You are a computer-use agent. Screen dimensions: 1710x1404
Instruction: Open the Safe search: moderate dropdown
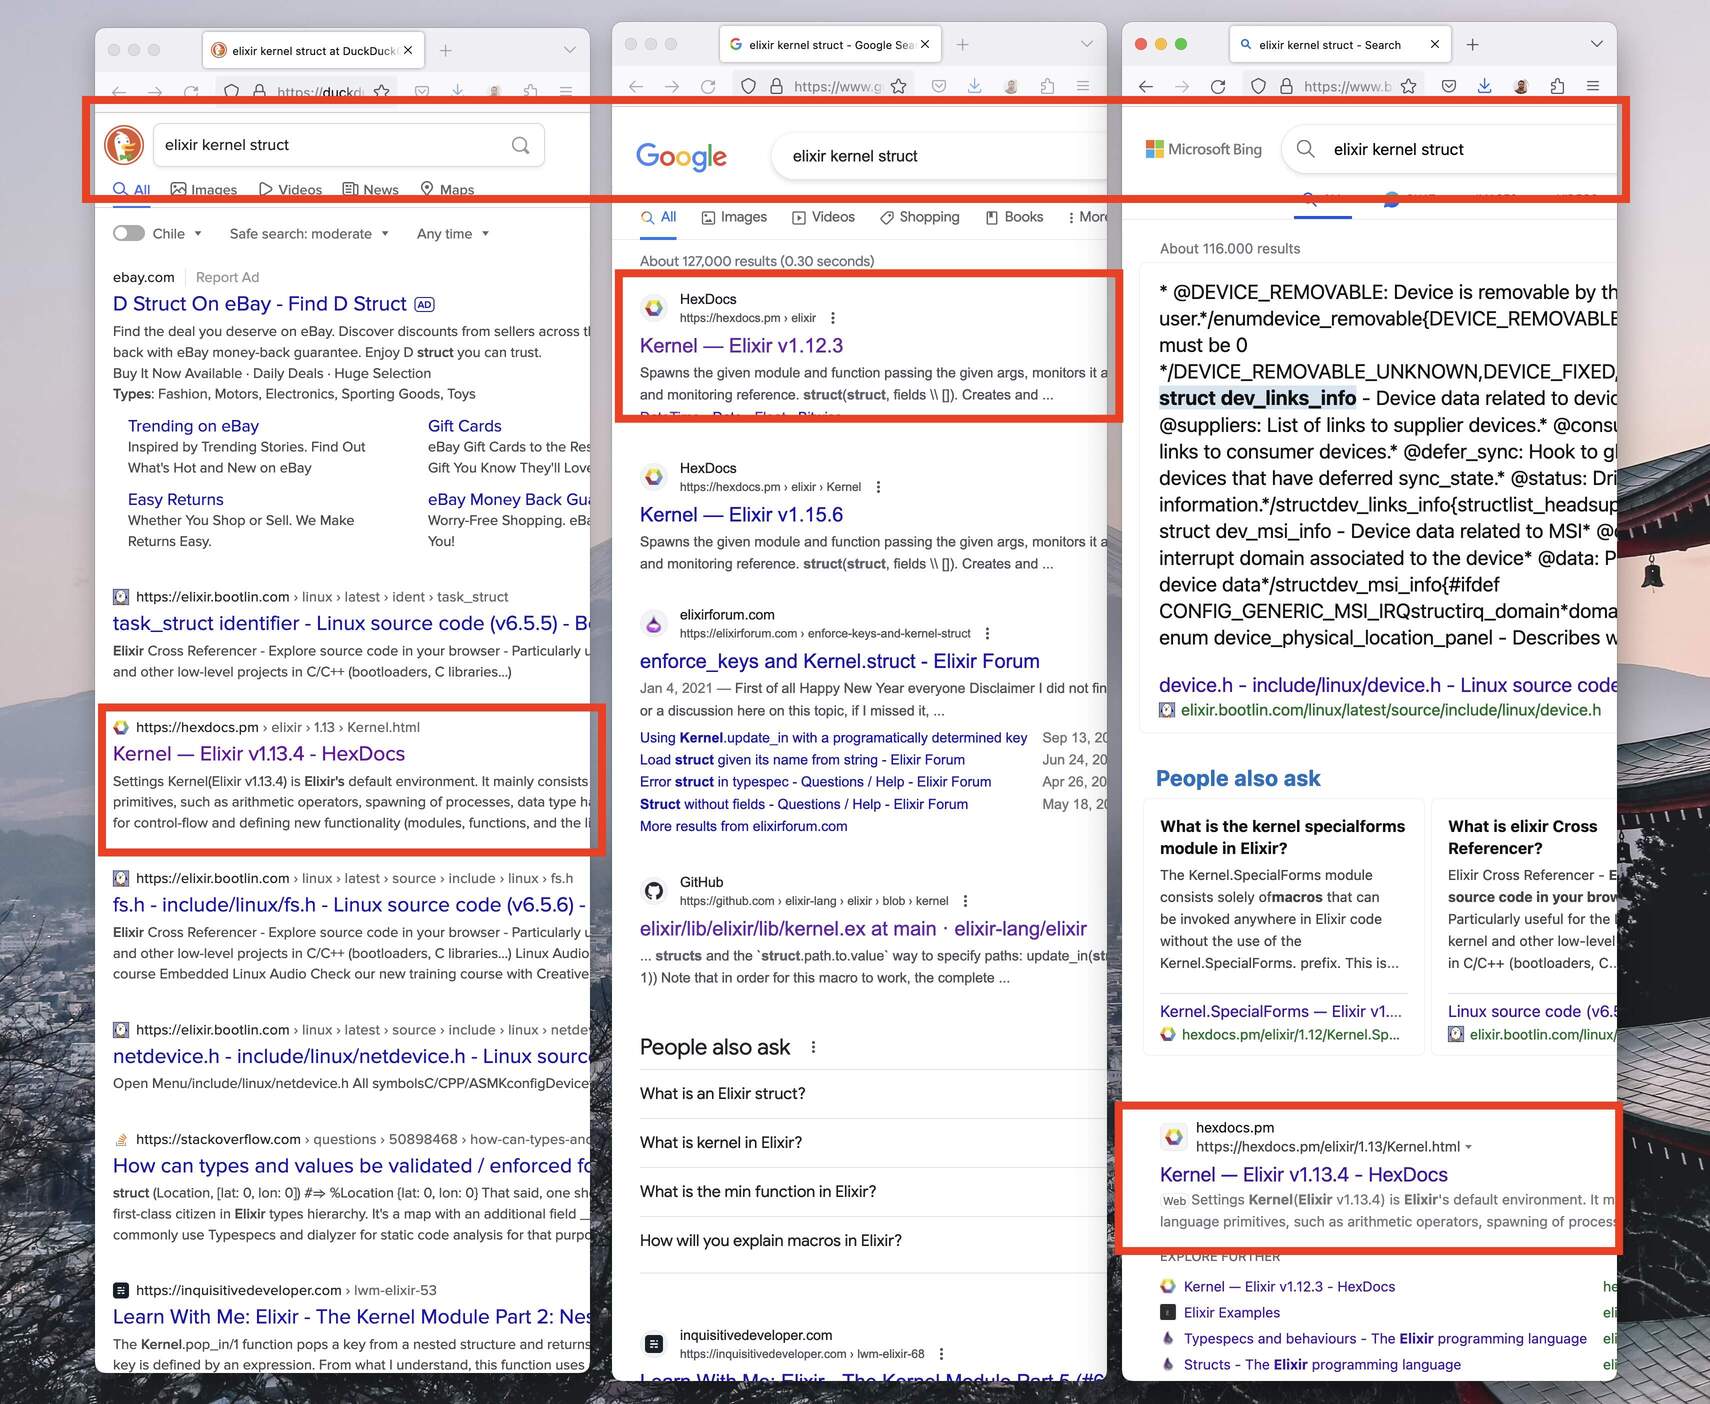pos(309,233)
